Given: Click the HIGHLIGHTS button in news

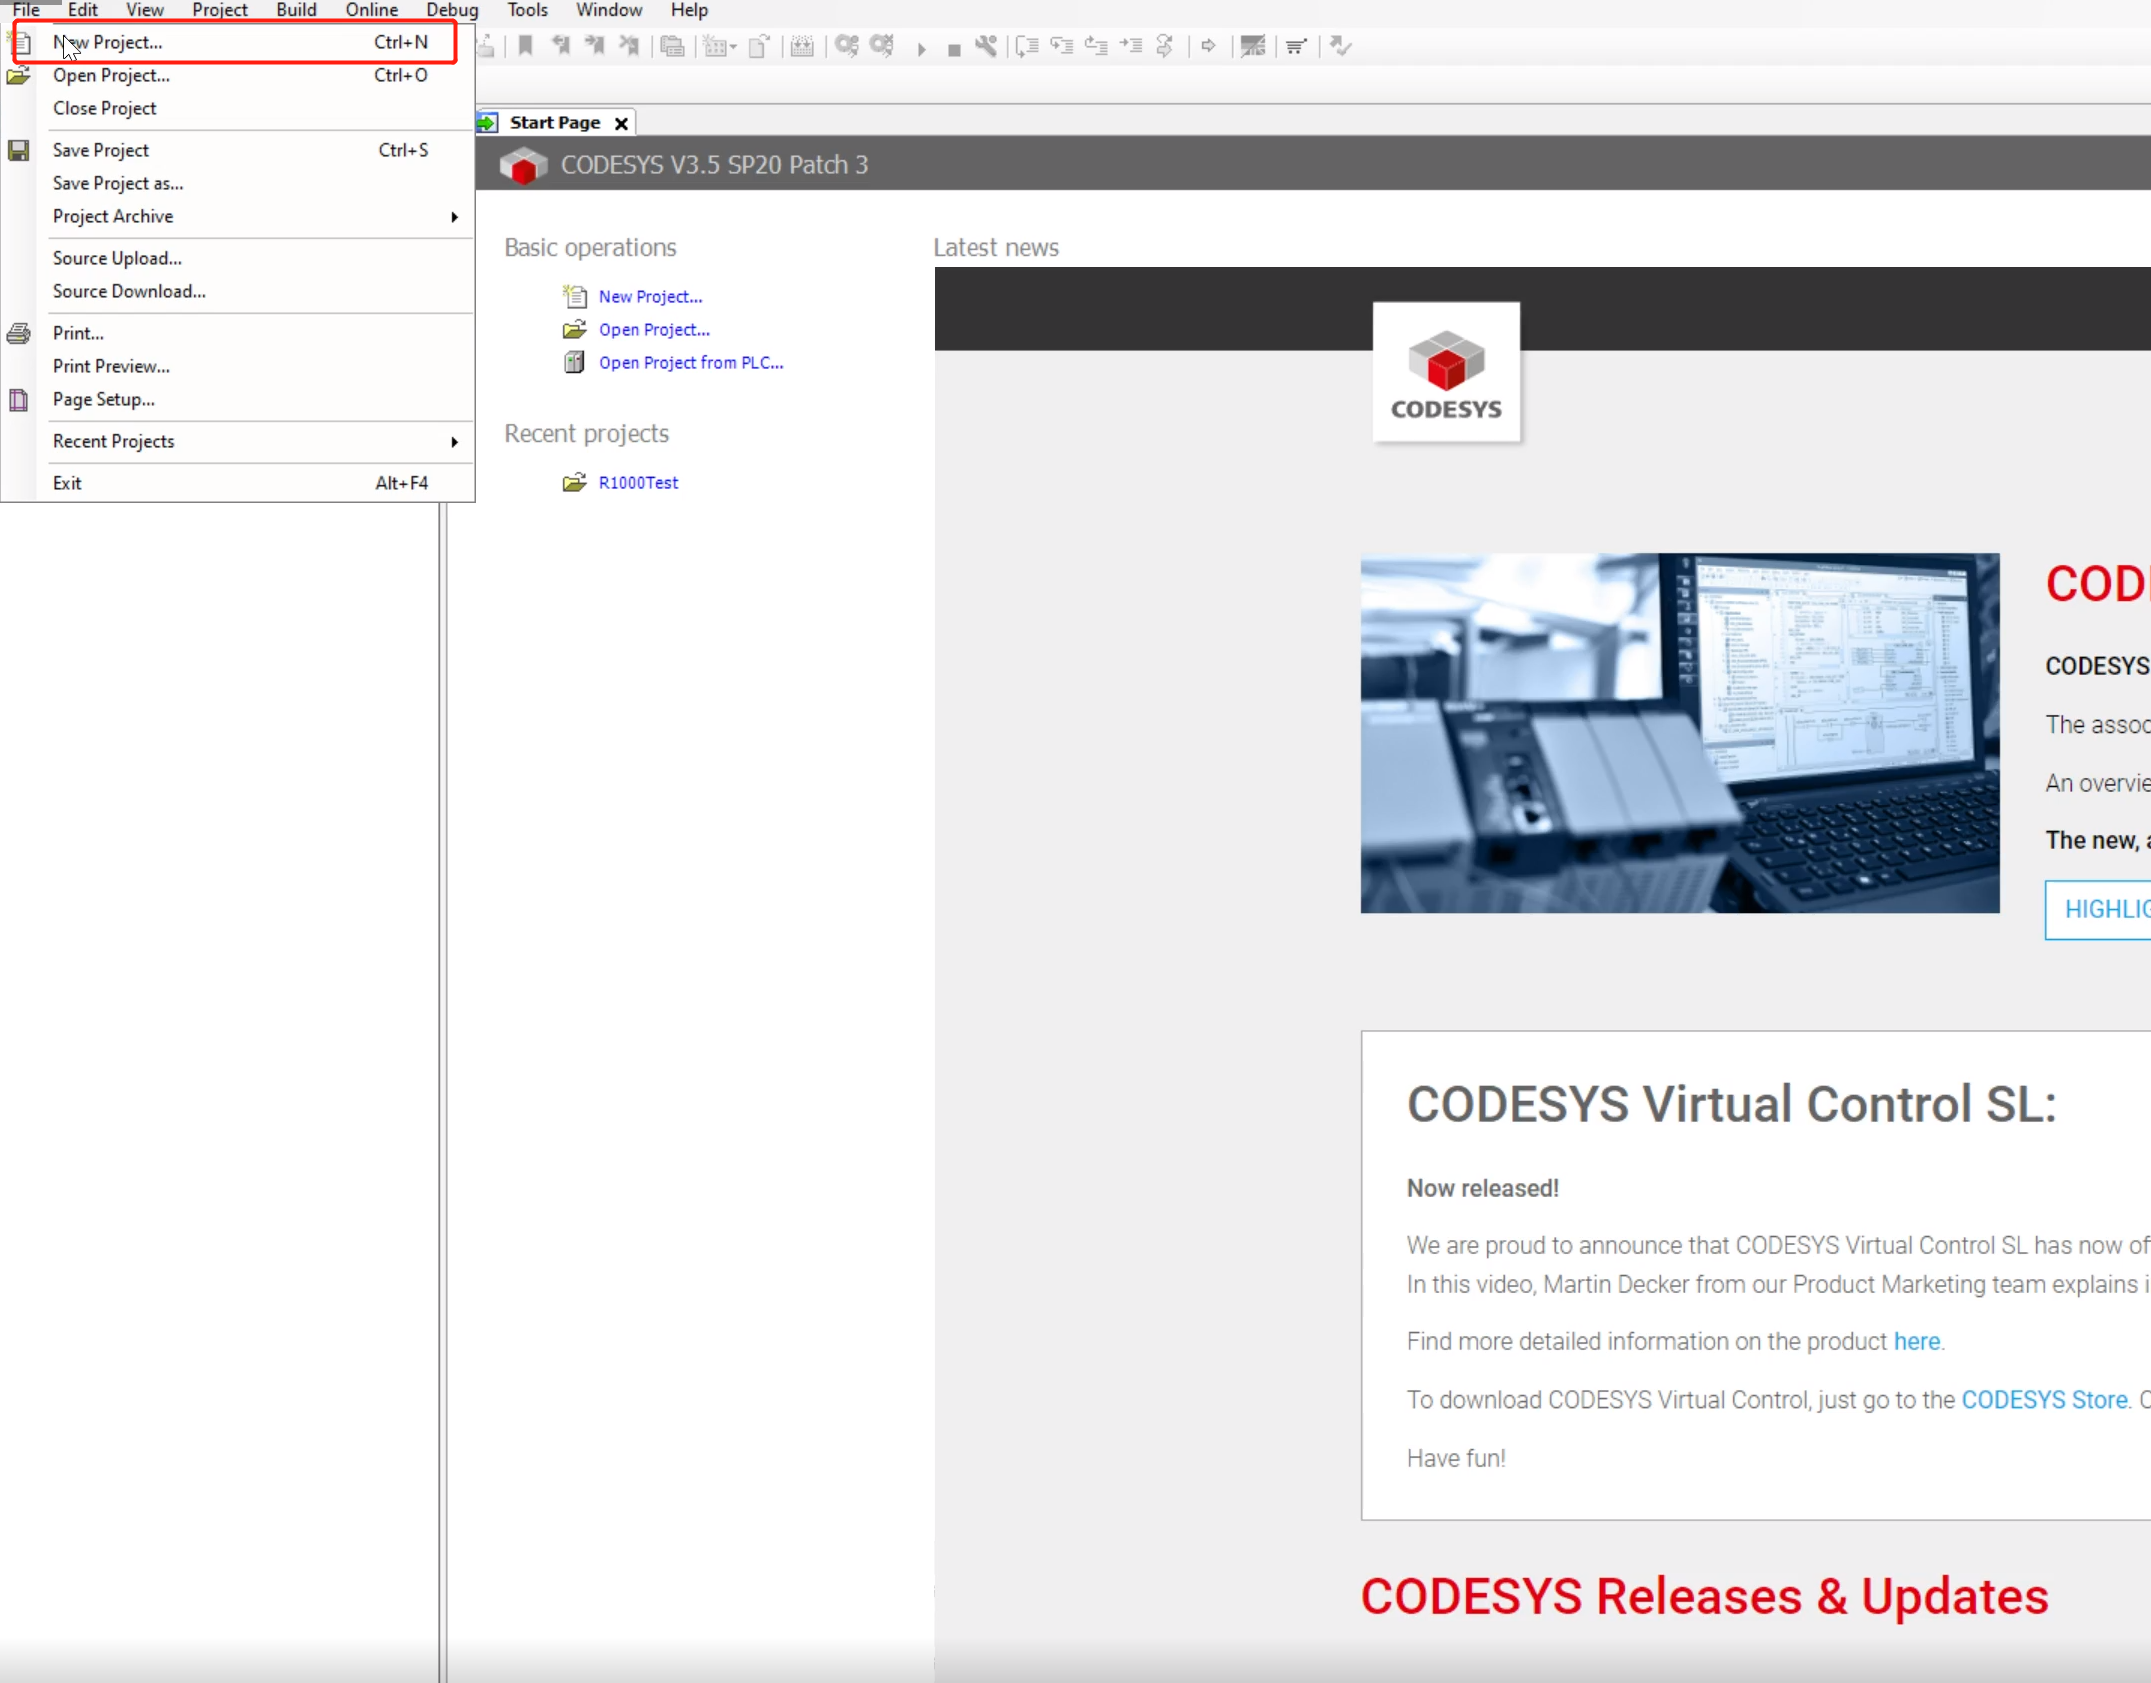Looking at the screenshot, I should (2100, 910).
